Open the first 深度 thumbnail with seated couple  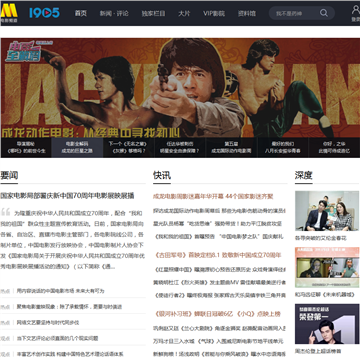pos(327,211)
